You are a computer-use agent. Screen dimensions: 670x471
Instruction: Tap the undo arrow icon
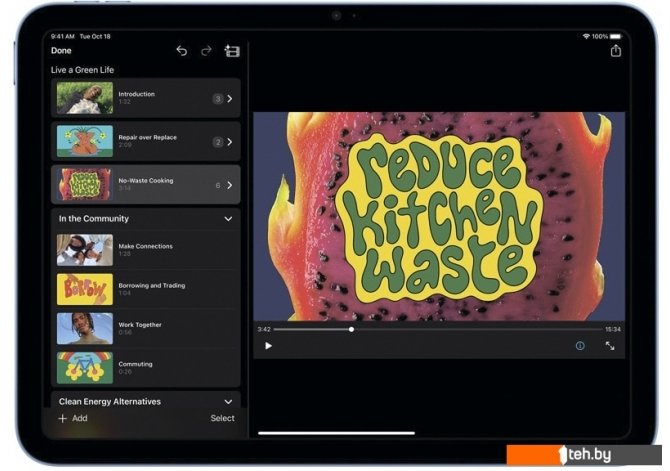[182, 51]
